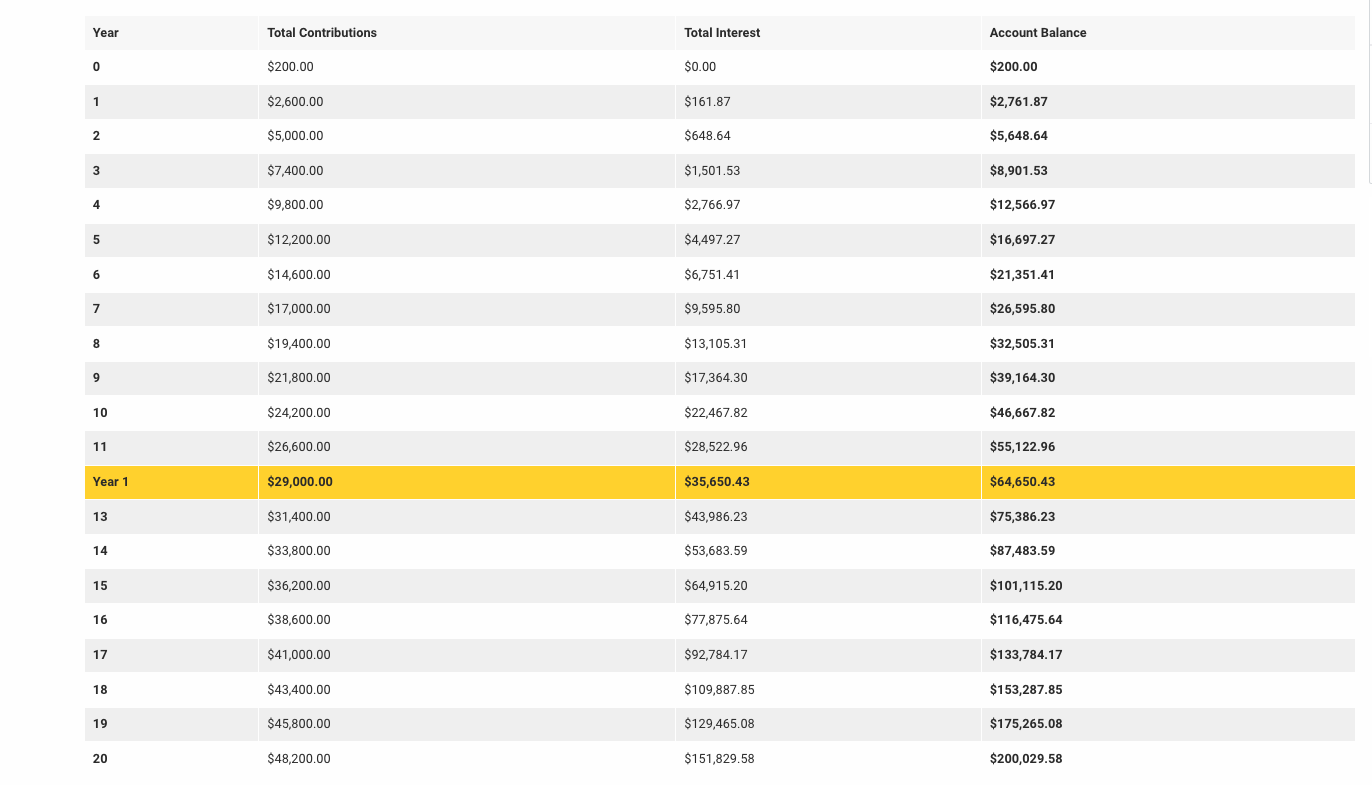Image resolution: width=1372 pixels, height=785 pixels.
Task: Click interest value $1,501.53
Action: (712, 171)
